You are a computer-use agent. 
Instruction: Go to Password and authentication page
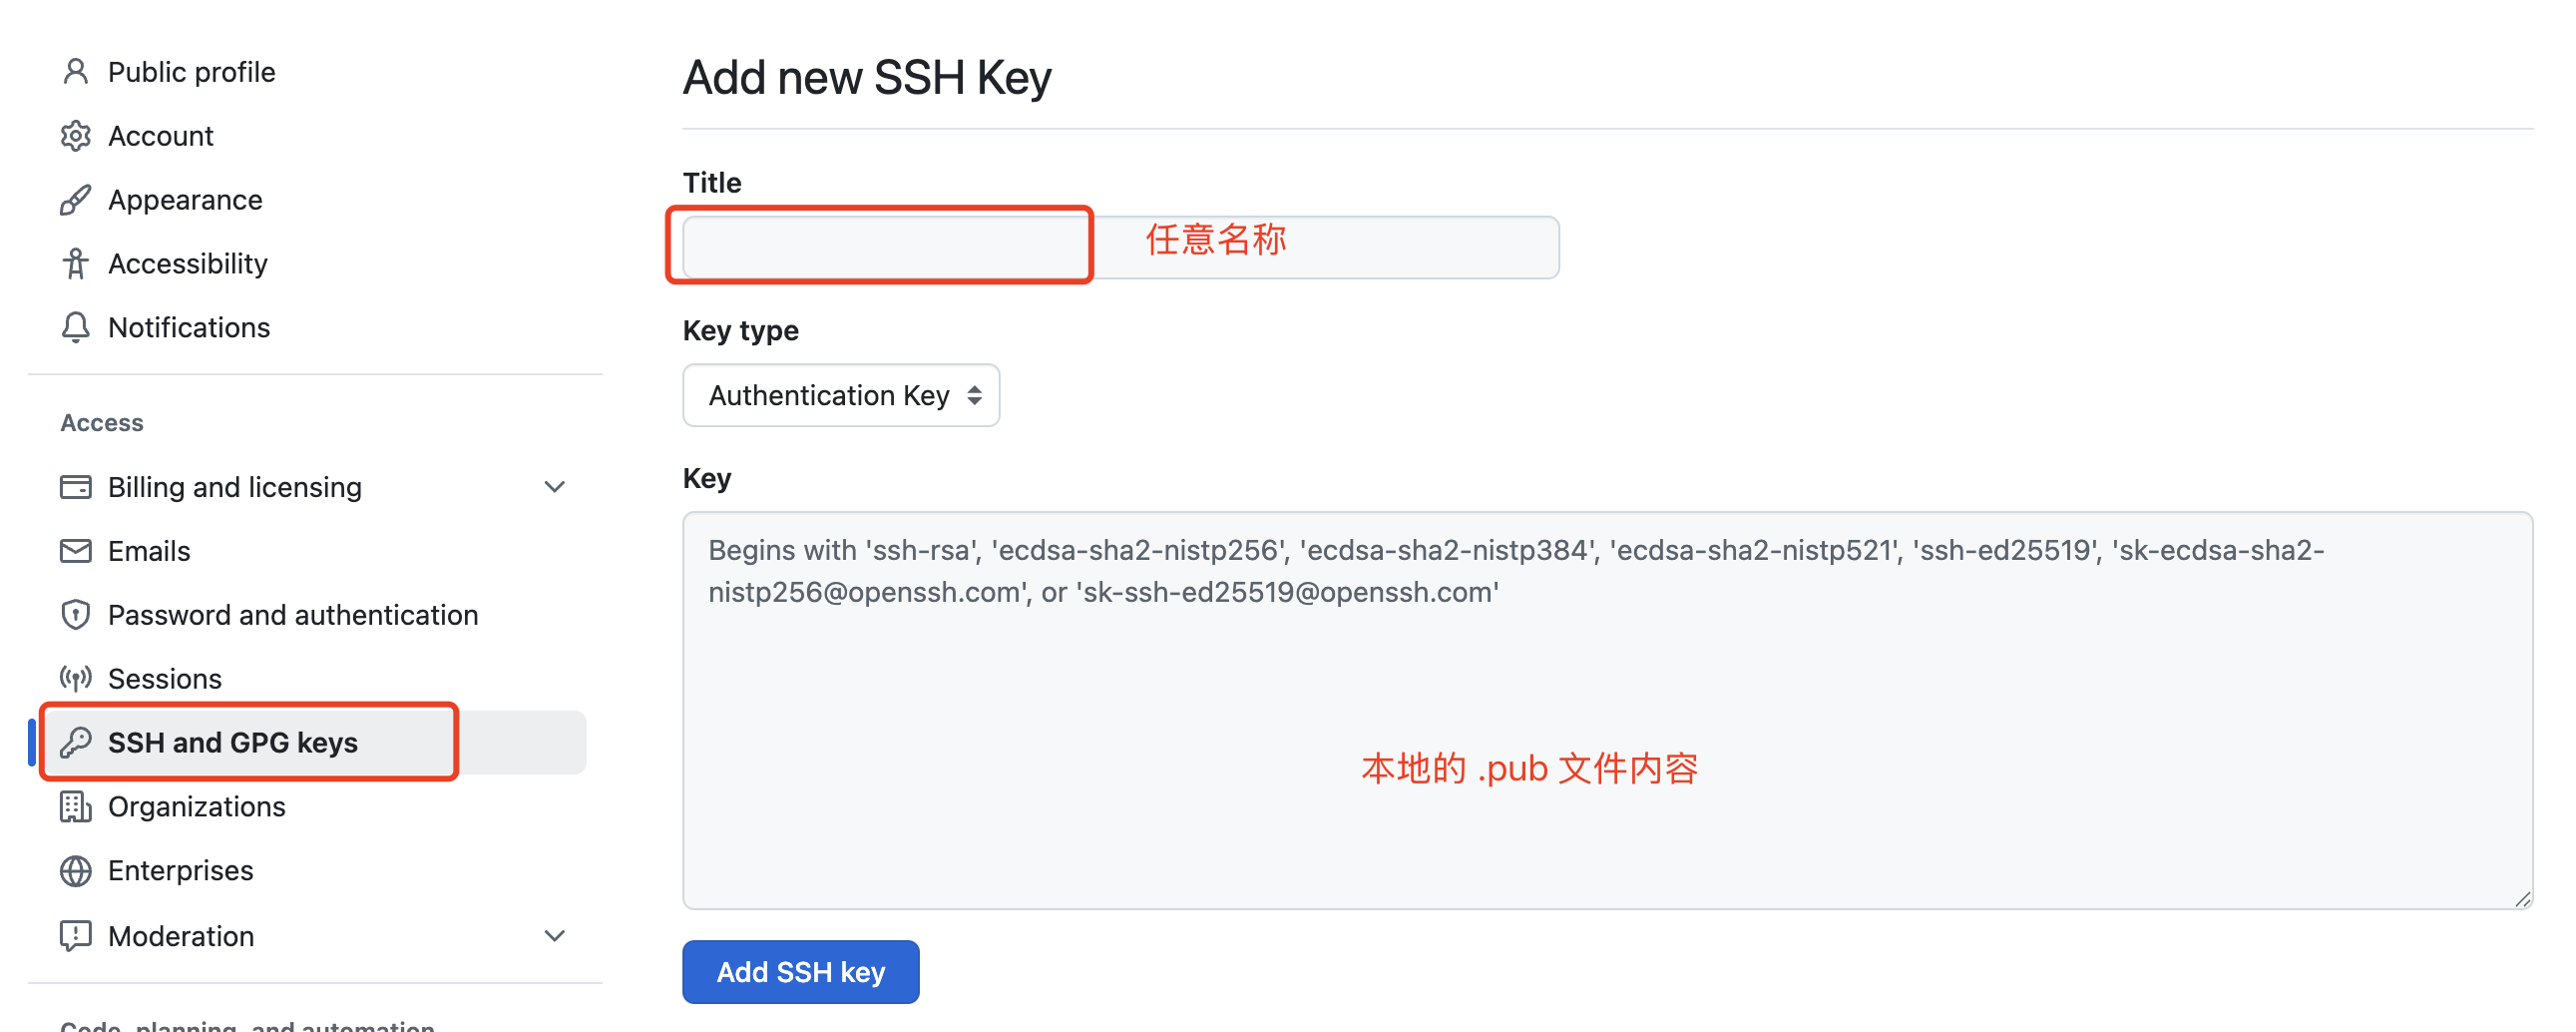[293, 615]
